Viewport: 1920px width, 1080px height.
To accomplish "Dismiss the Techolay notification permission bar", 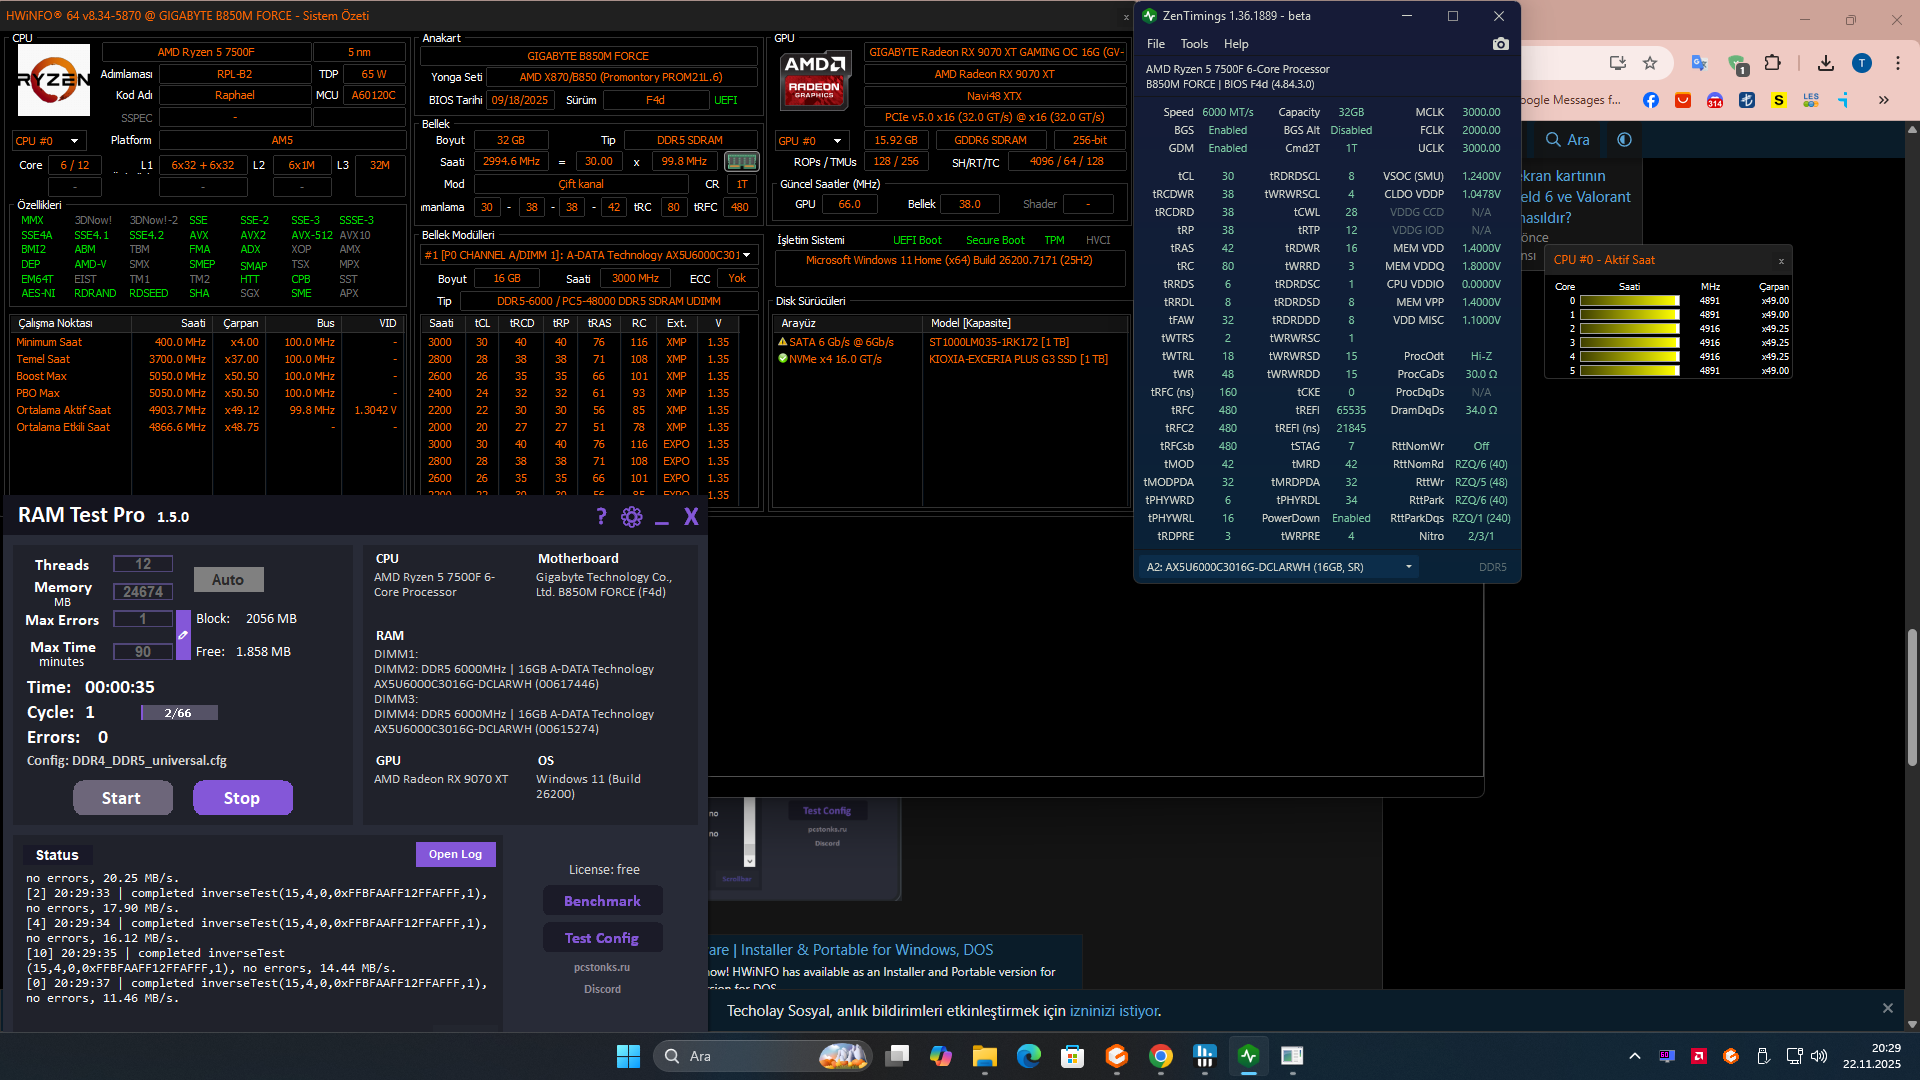I will click(x=1888, y=1009).
